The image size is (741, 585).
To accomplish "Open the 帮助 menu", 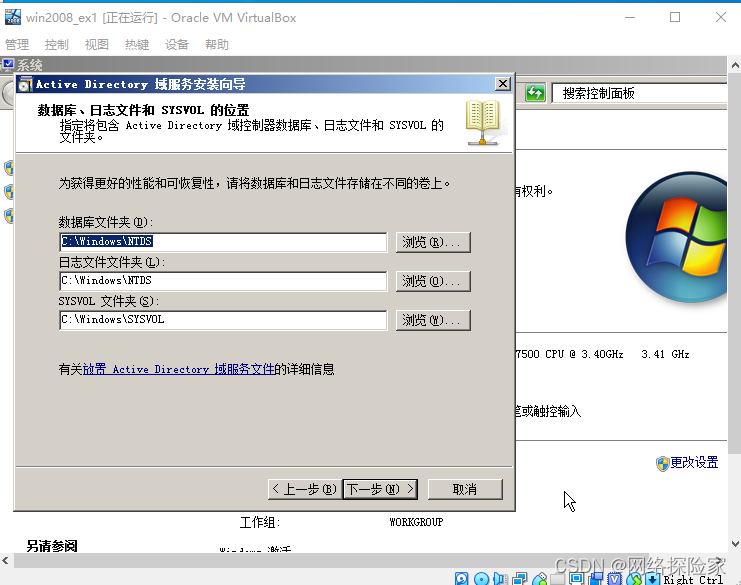I will [x=217, y=44].
